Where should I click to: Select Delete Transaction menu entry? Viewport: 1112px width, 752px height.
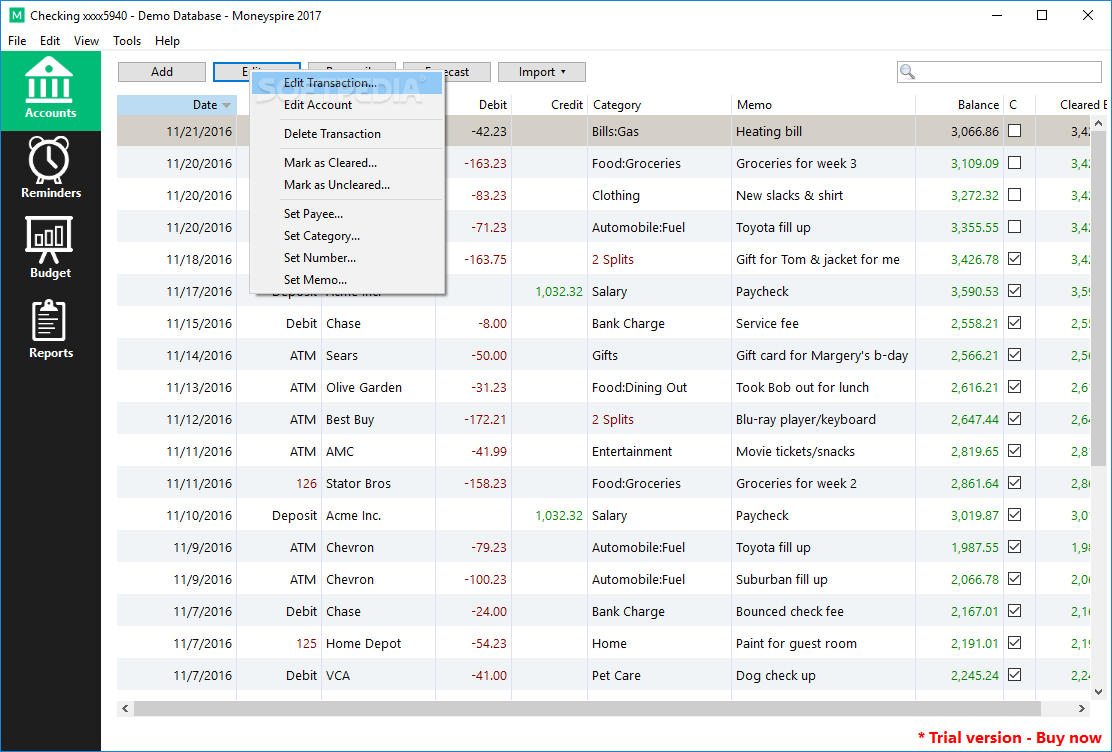(x=347, y=134)
